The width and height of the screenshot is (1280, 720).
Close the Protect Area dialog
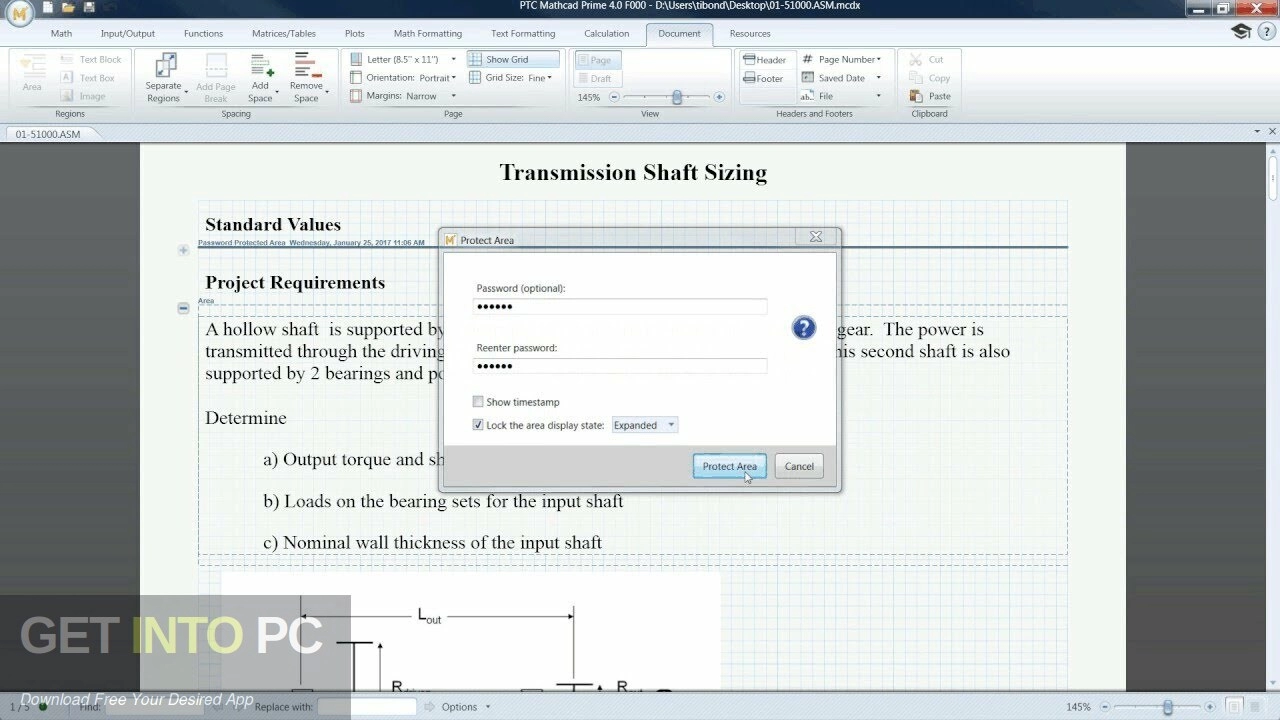click(816, 237)
